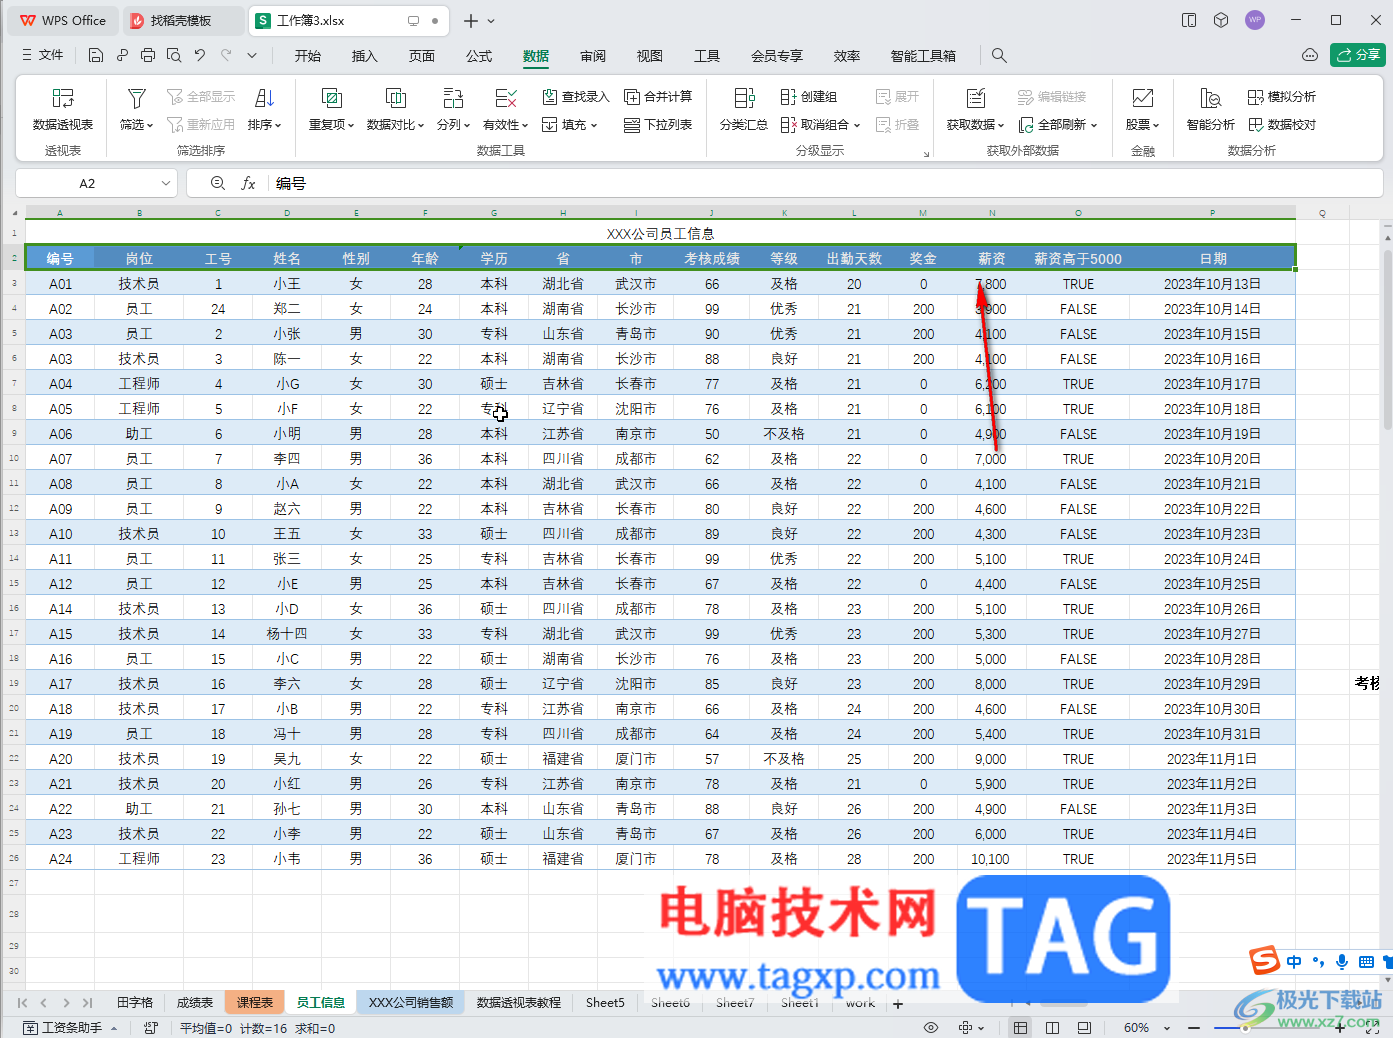Viewport: 1393px width, 1038px height.
Task: Select the title cell XXX公司员工信息
Action: click(x=660, y=233)
